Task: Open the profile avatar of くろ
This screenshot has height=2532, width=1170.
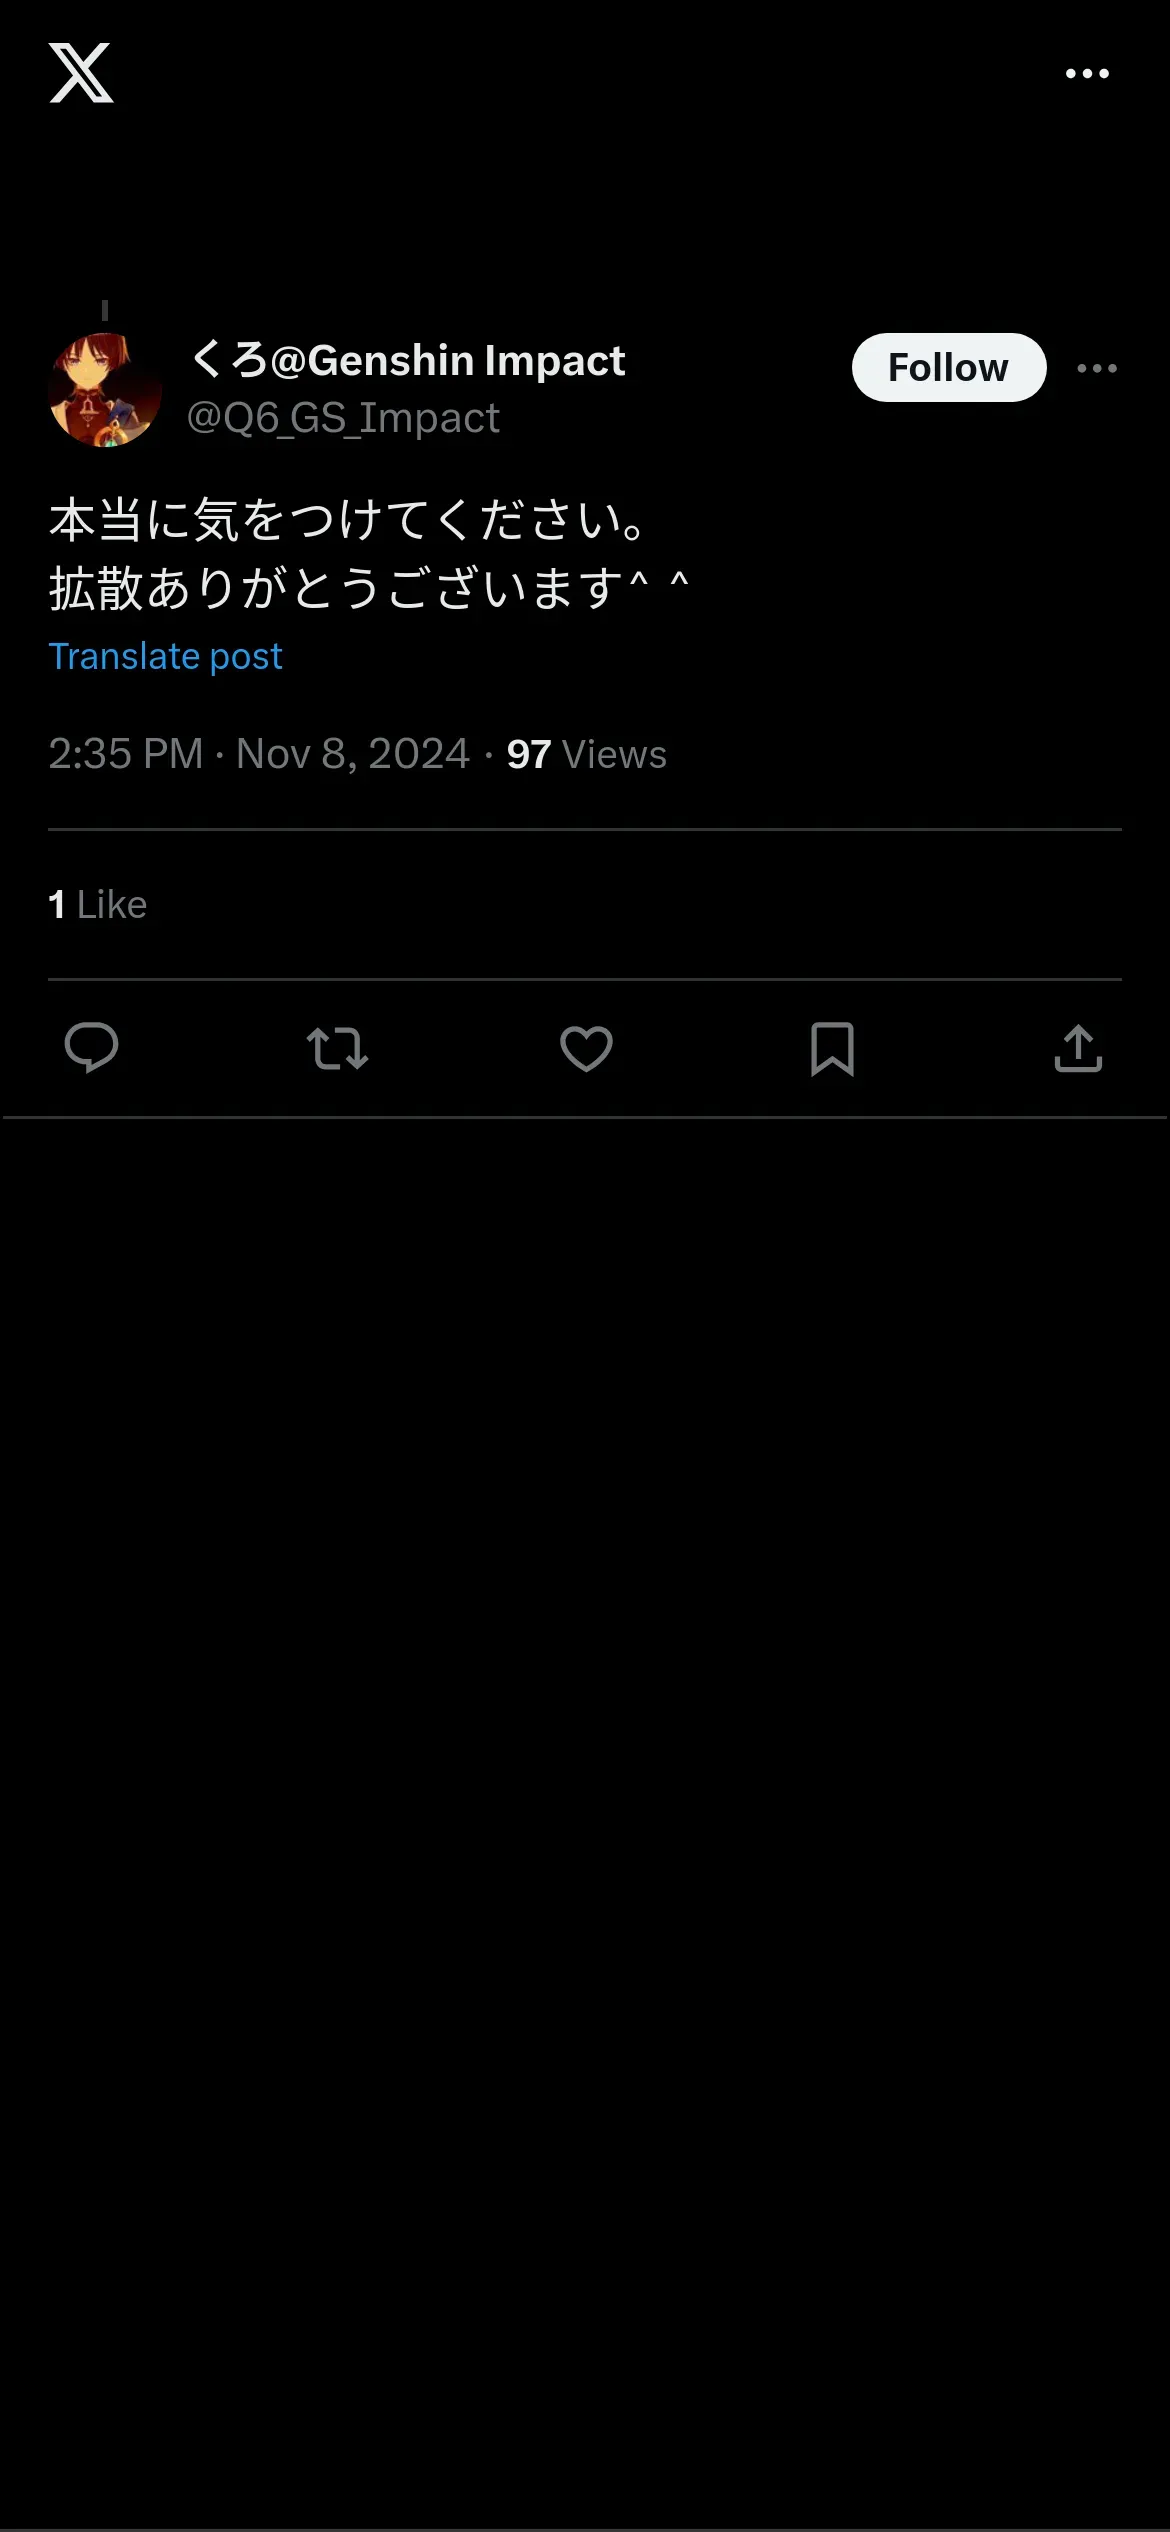Action: [x=105, y=390]
